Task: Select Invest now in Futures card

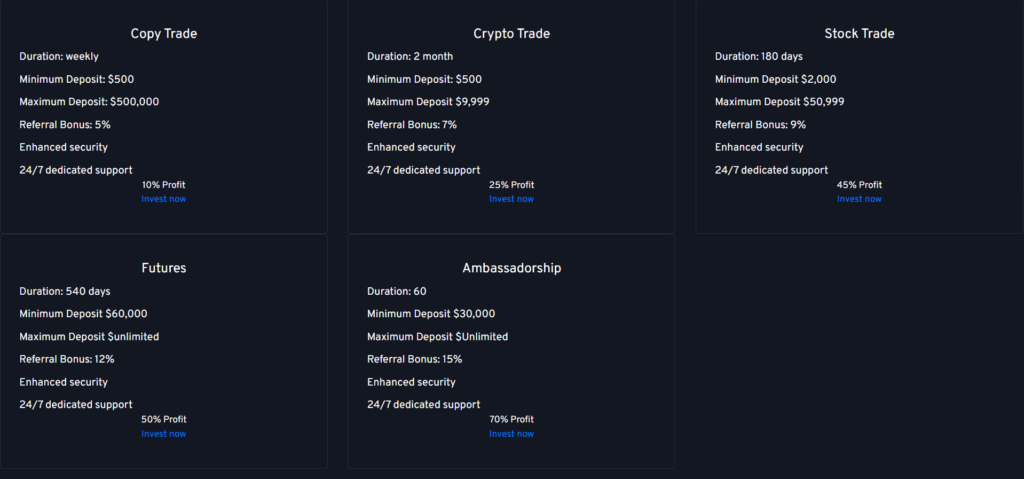Action: 163,434
